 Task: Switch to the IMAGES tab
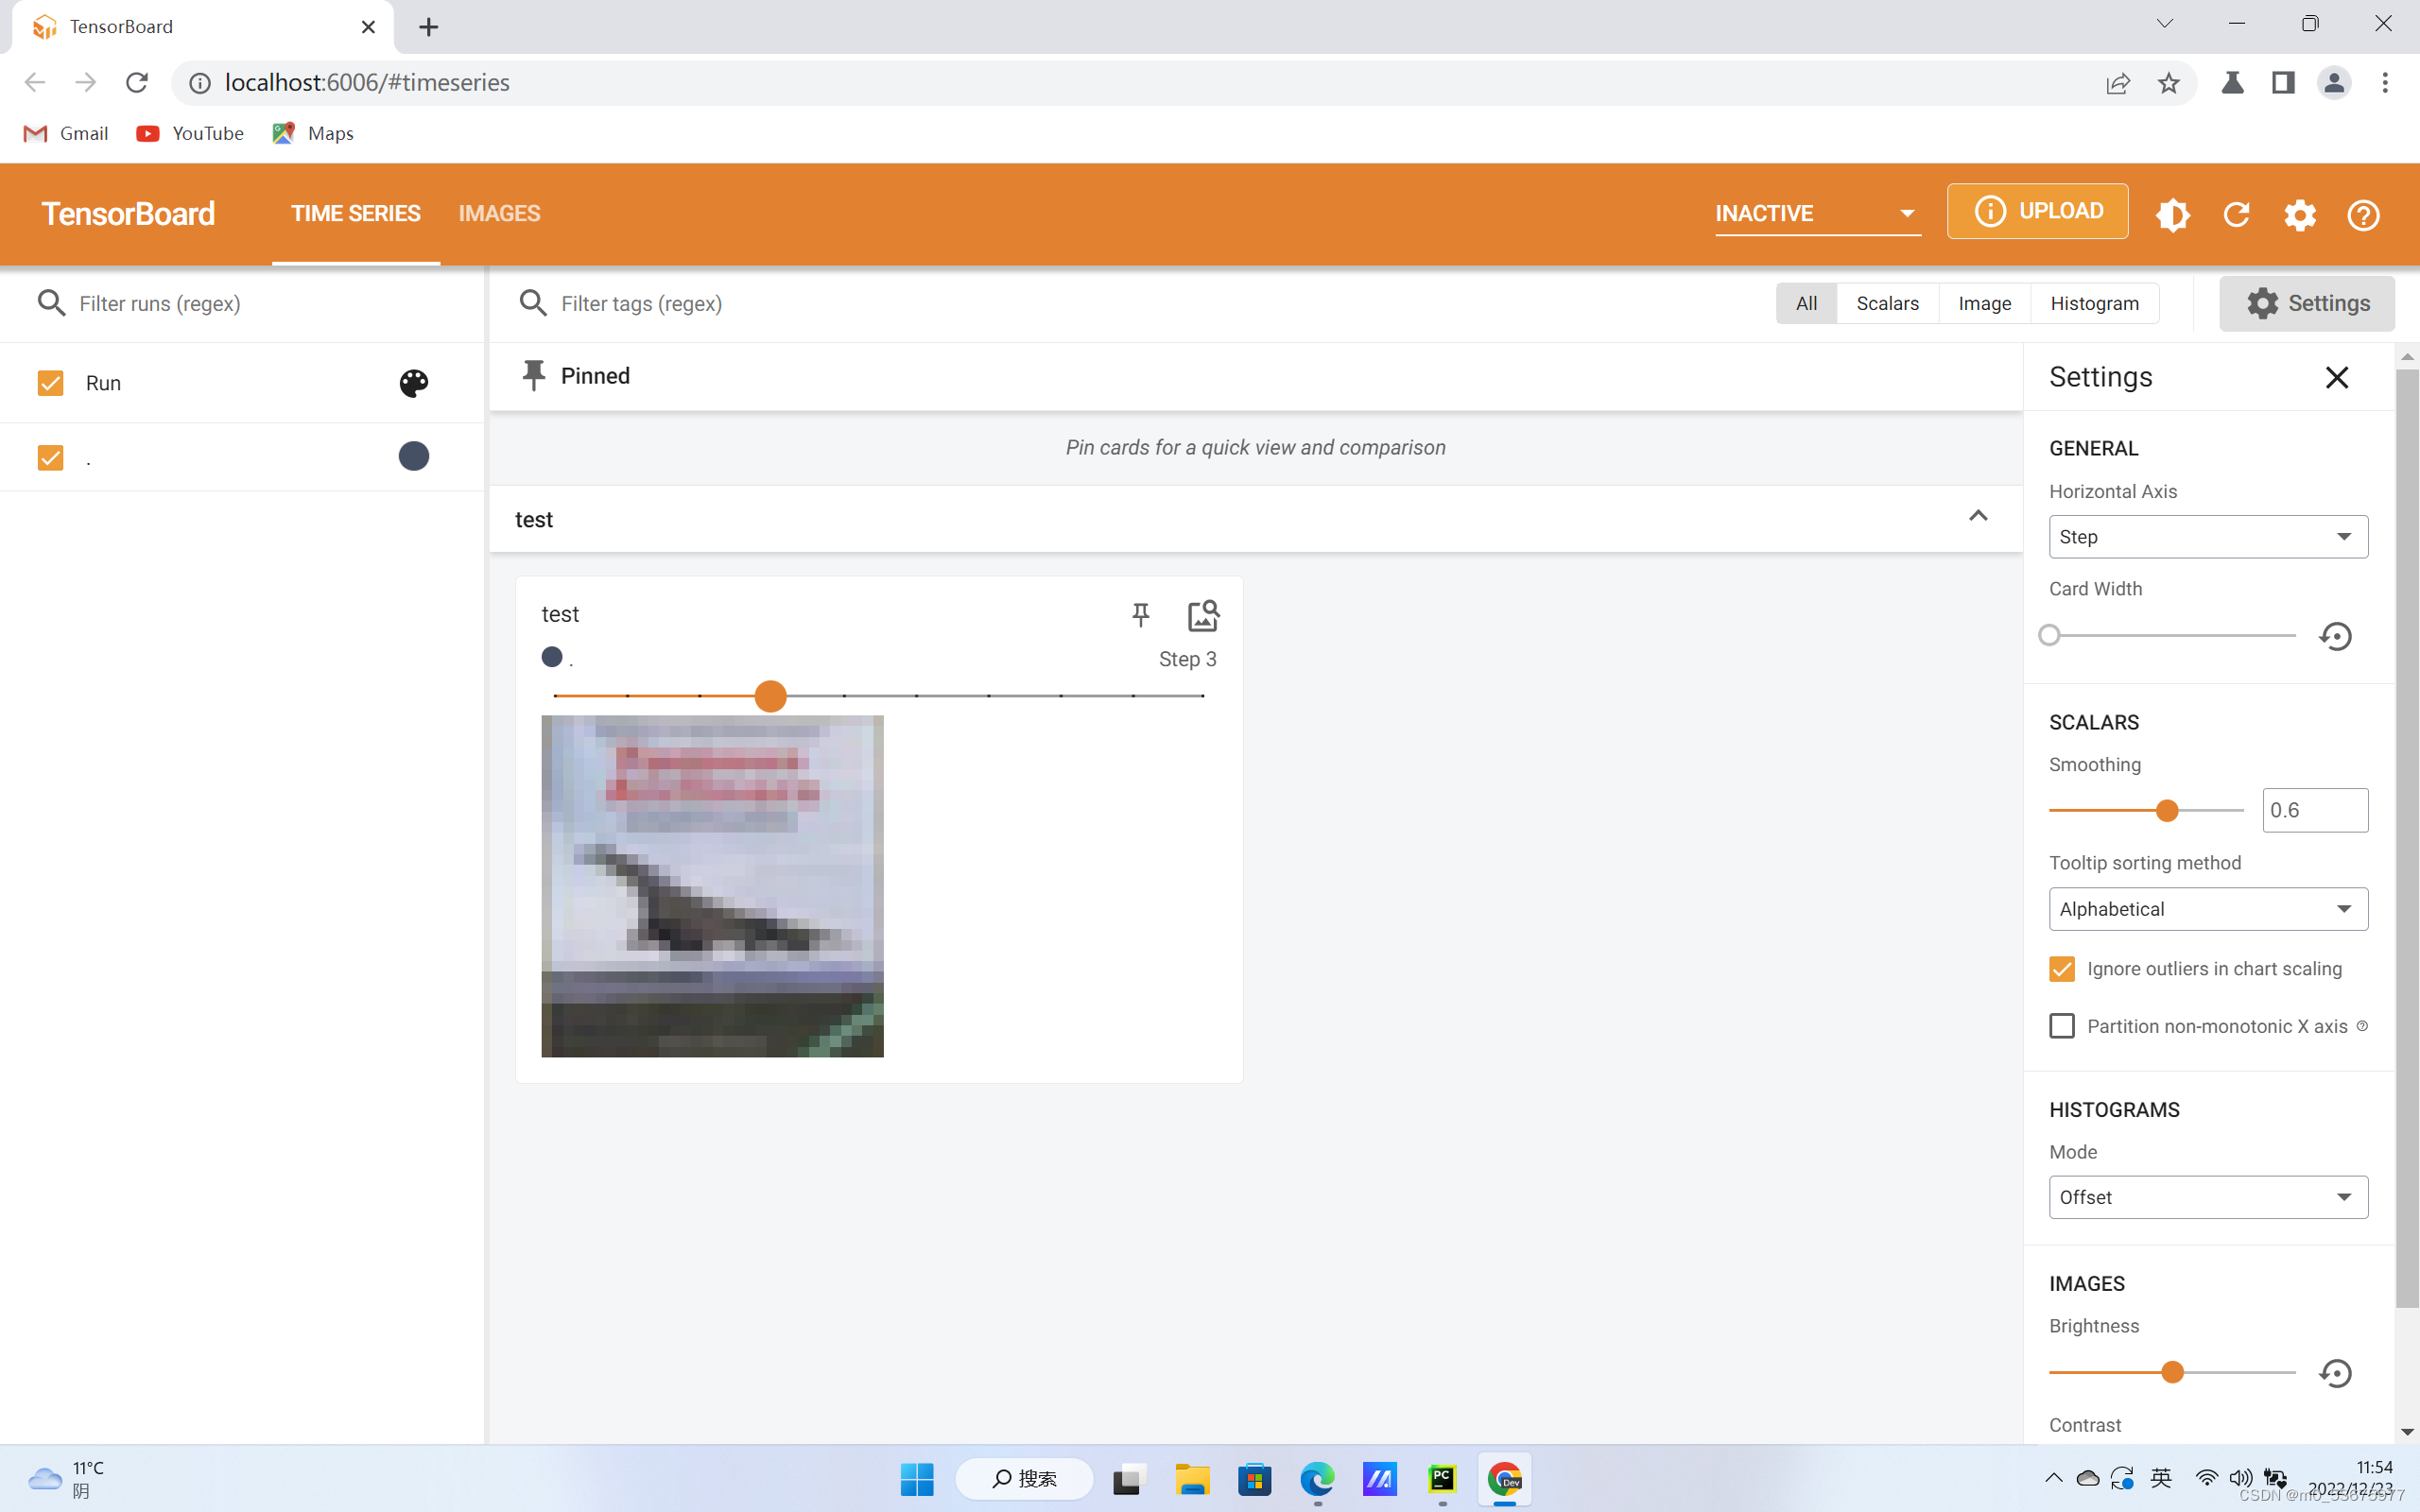pos(499,213)
